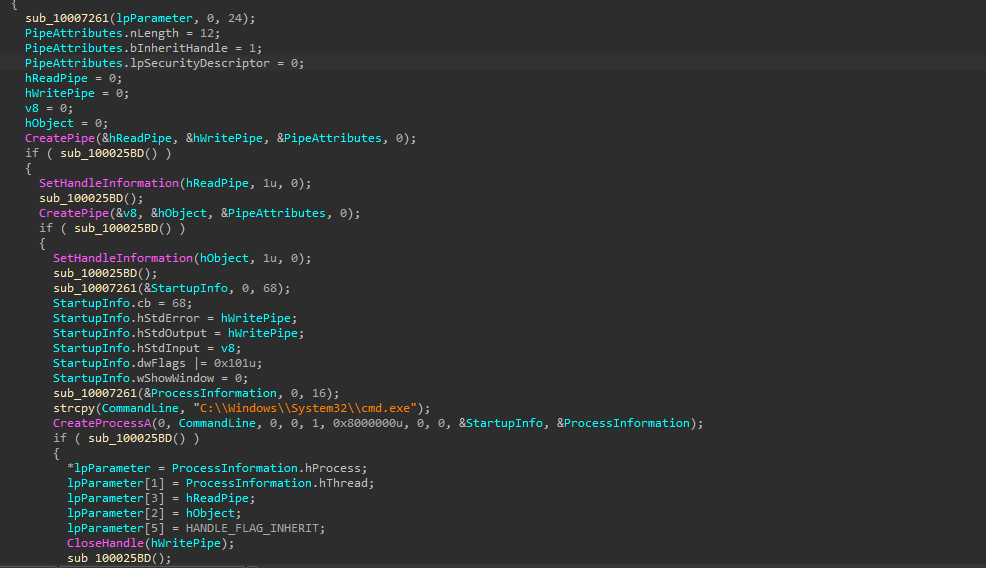The image size is (986, 568).
Task: Click hReadPipe in 'hReadPipe = 0' line
Action: point(57,79)
